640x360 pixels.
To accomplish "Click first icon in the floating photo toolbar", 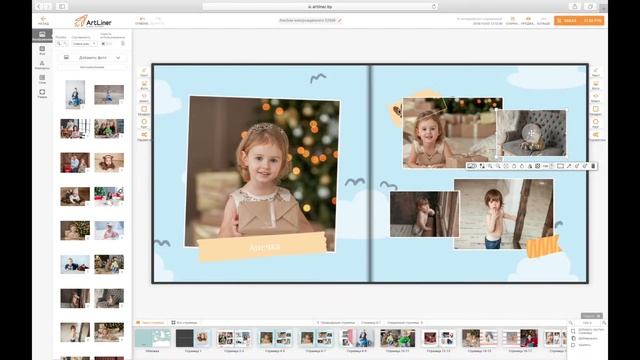I will 471,166.
